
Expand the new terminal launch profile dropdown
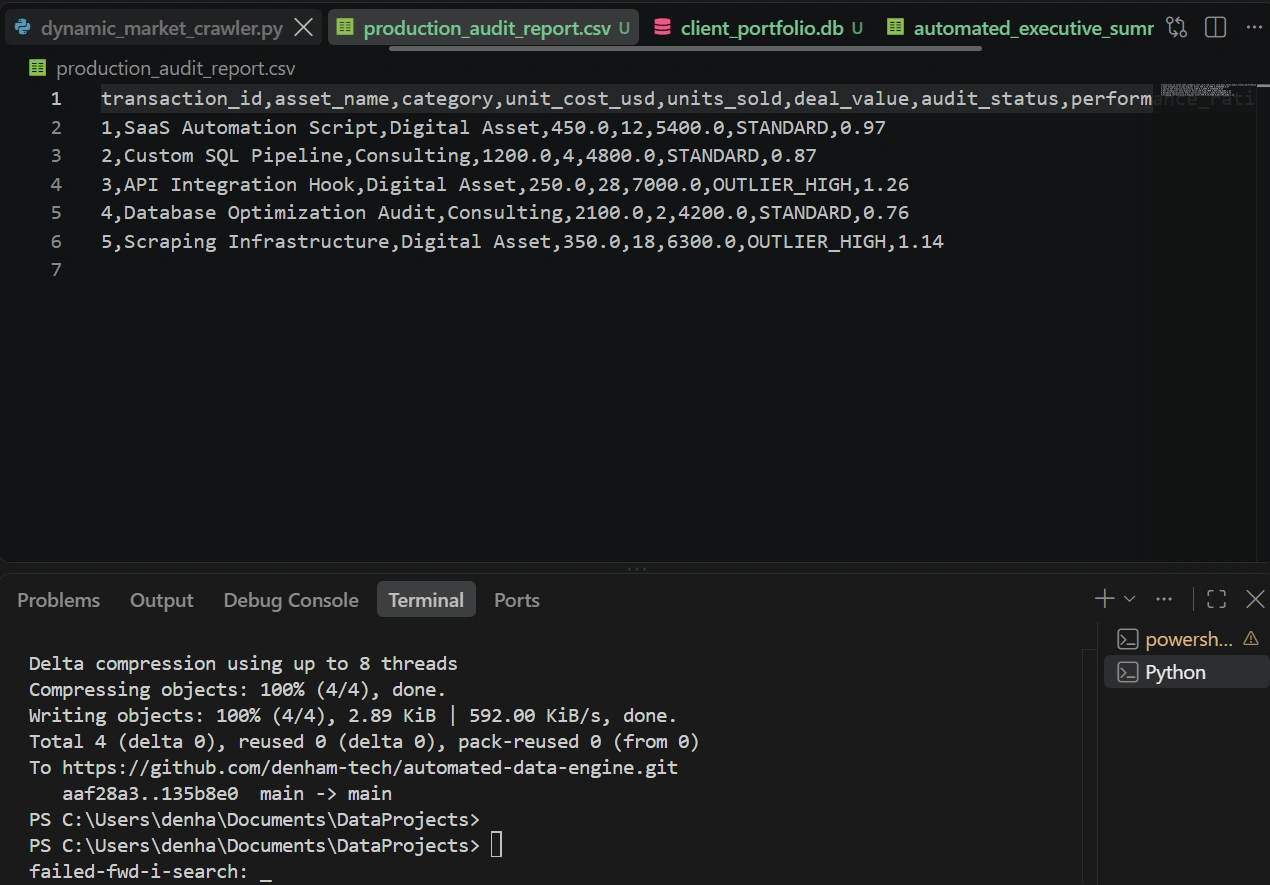pos(1129,599)
